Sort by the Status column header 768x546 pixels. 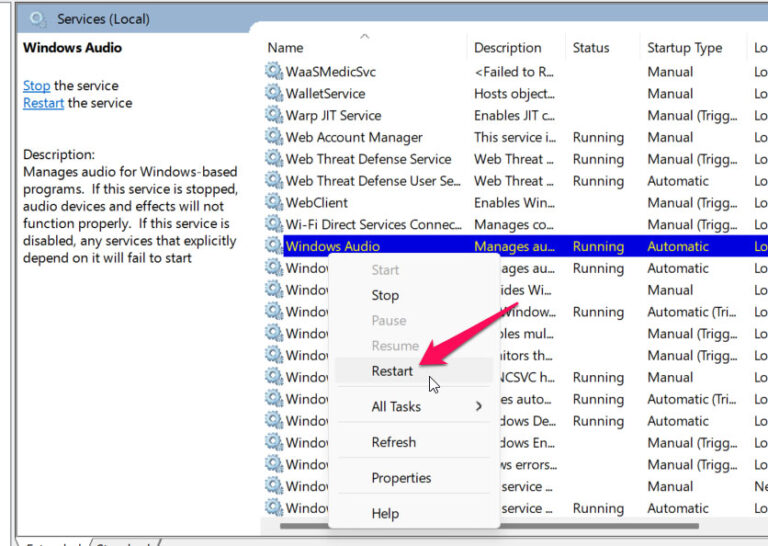pyautogui.click(x=591, y=47)
